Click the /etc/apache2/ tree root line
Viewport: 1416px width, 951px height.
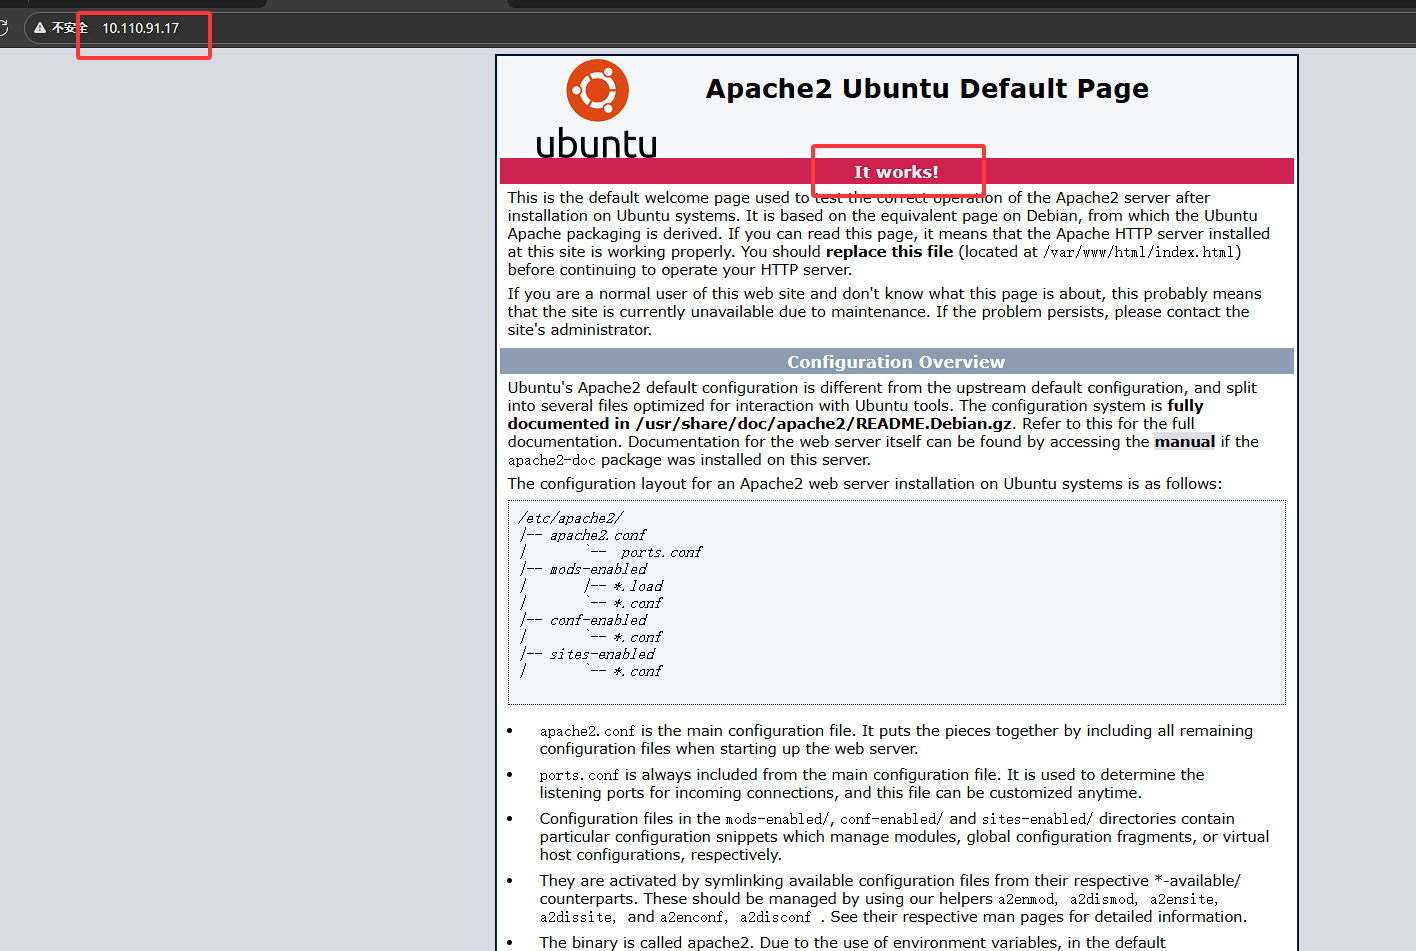pos(571,518)
